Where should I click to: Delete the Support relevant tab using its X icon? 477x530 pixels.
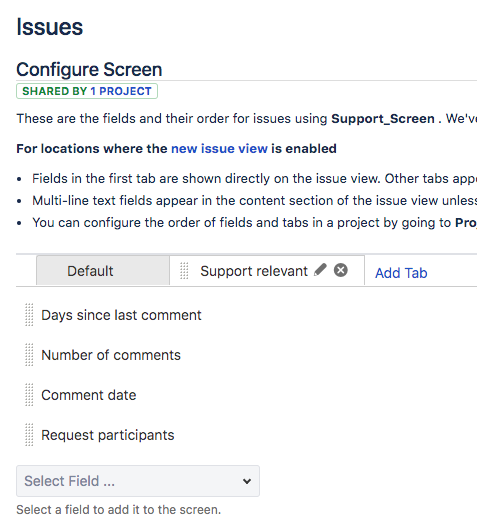[341, 270]
